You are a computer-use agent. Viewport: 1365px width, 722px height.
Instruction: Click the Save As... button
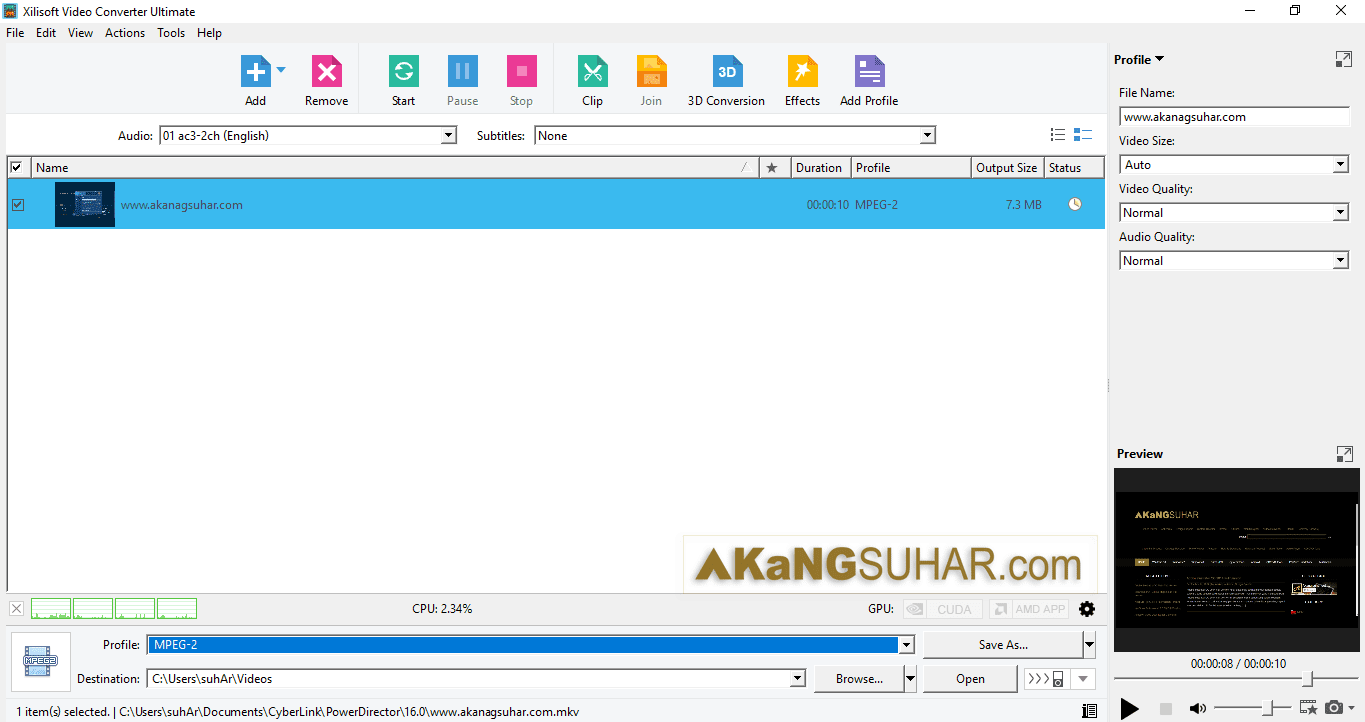click(1003, 645)
